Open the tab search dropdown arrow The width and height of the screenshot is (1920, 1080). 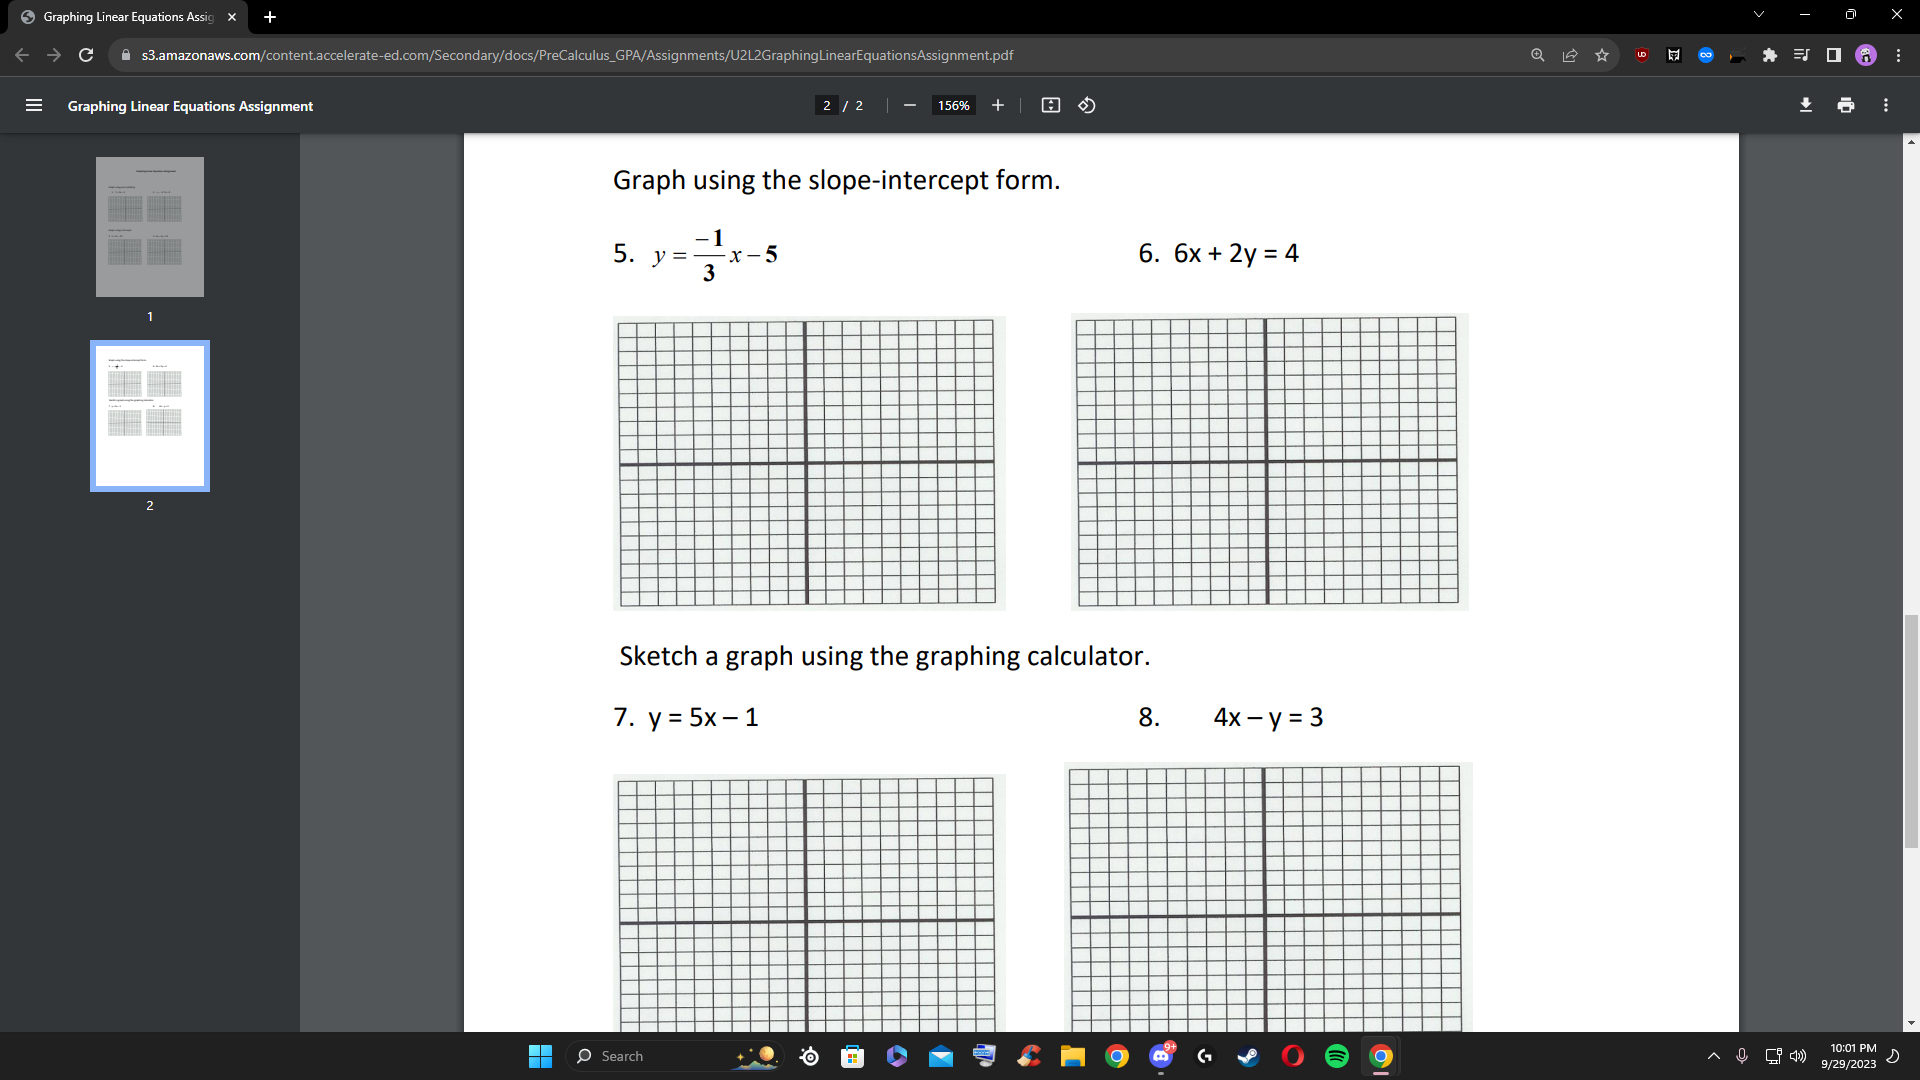point(1757,14)
